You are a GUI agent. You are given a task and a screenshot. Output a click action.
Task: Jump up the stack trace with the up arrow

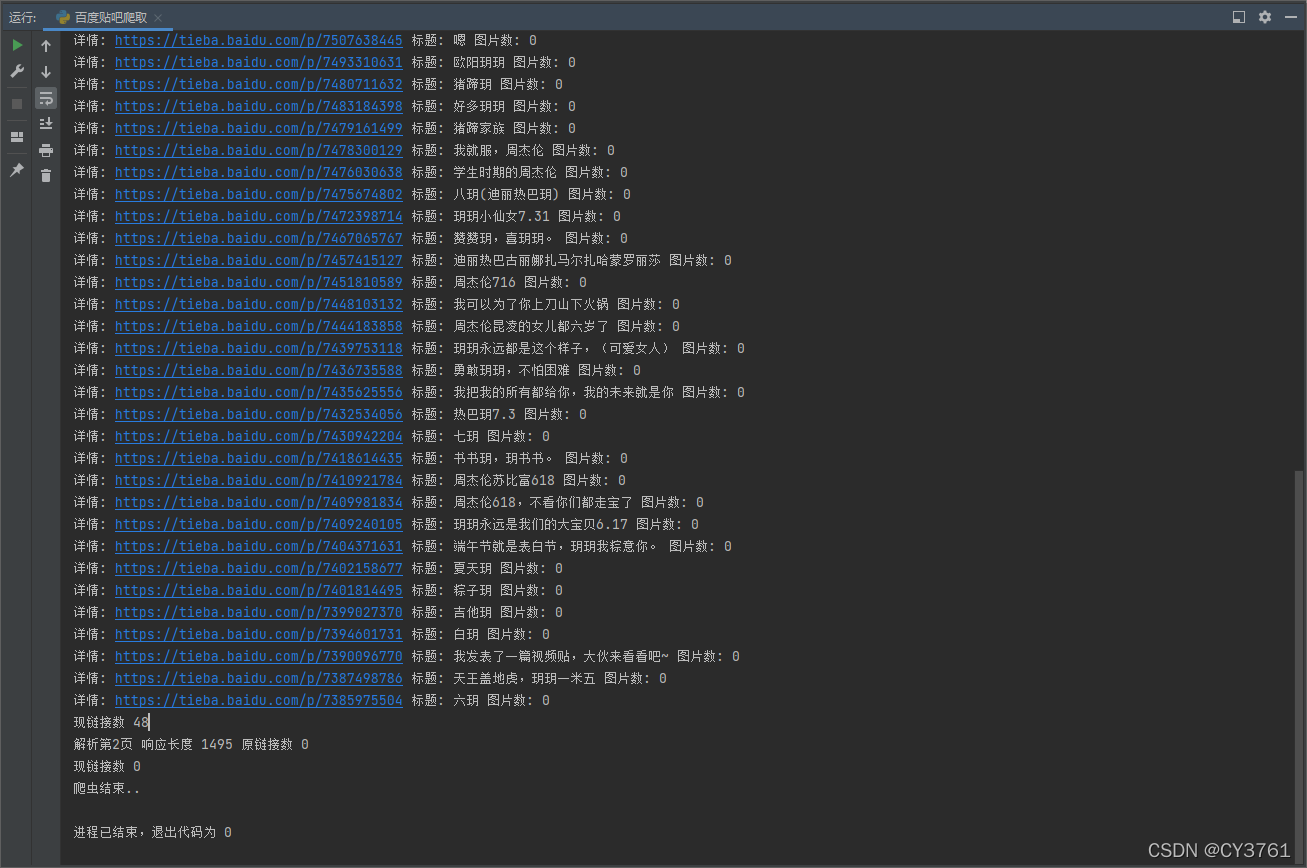coord(46,46)
